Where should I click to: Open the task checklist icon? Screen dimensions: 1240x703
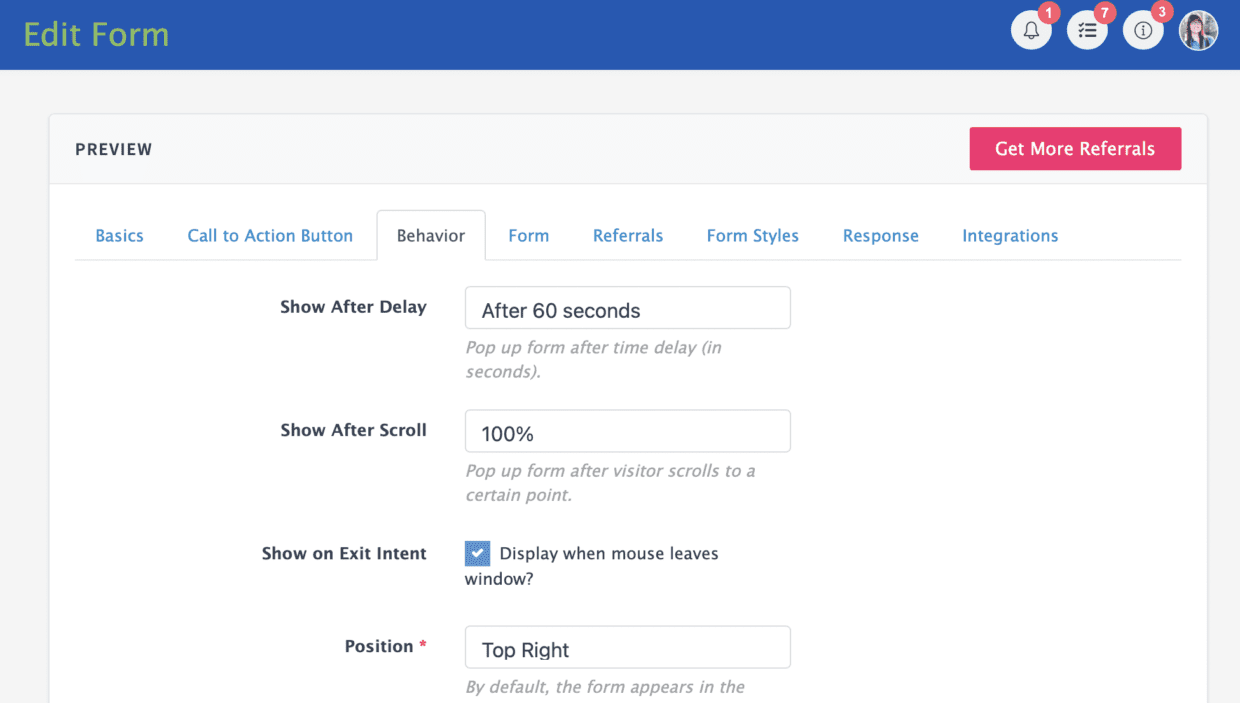(1087, 31)
